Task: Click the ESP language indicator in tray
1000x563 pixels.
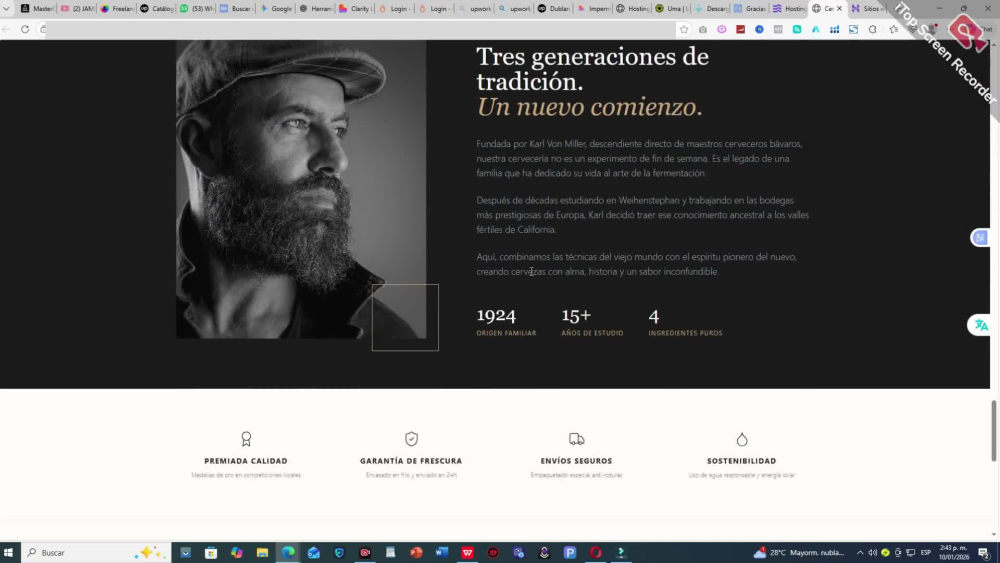Action: 925,552
